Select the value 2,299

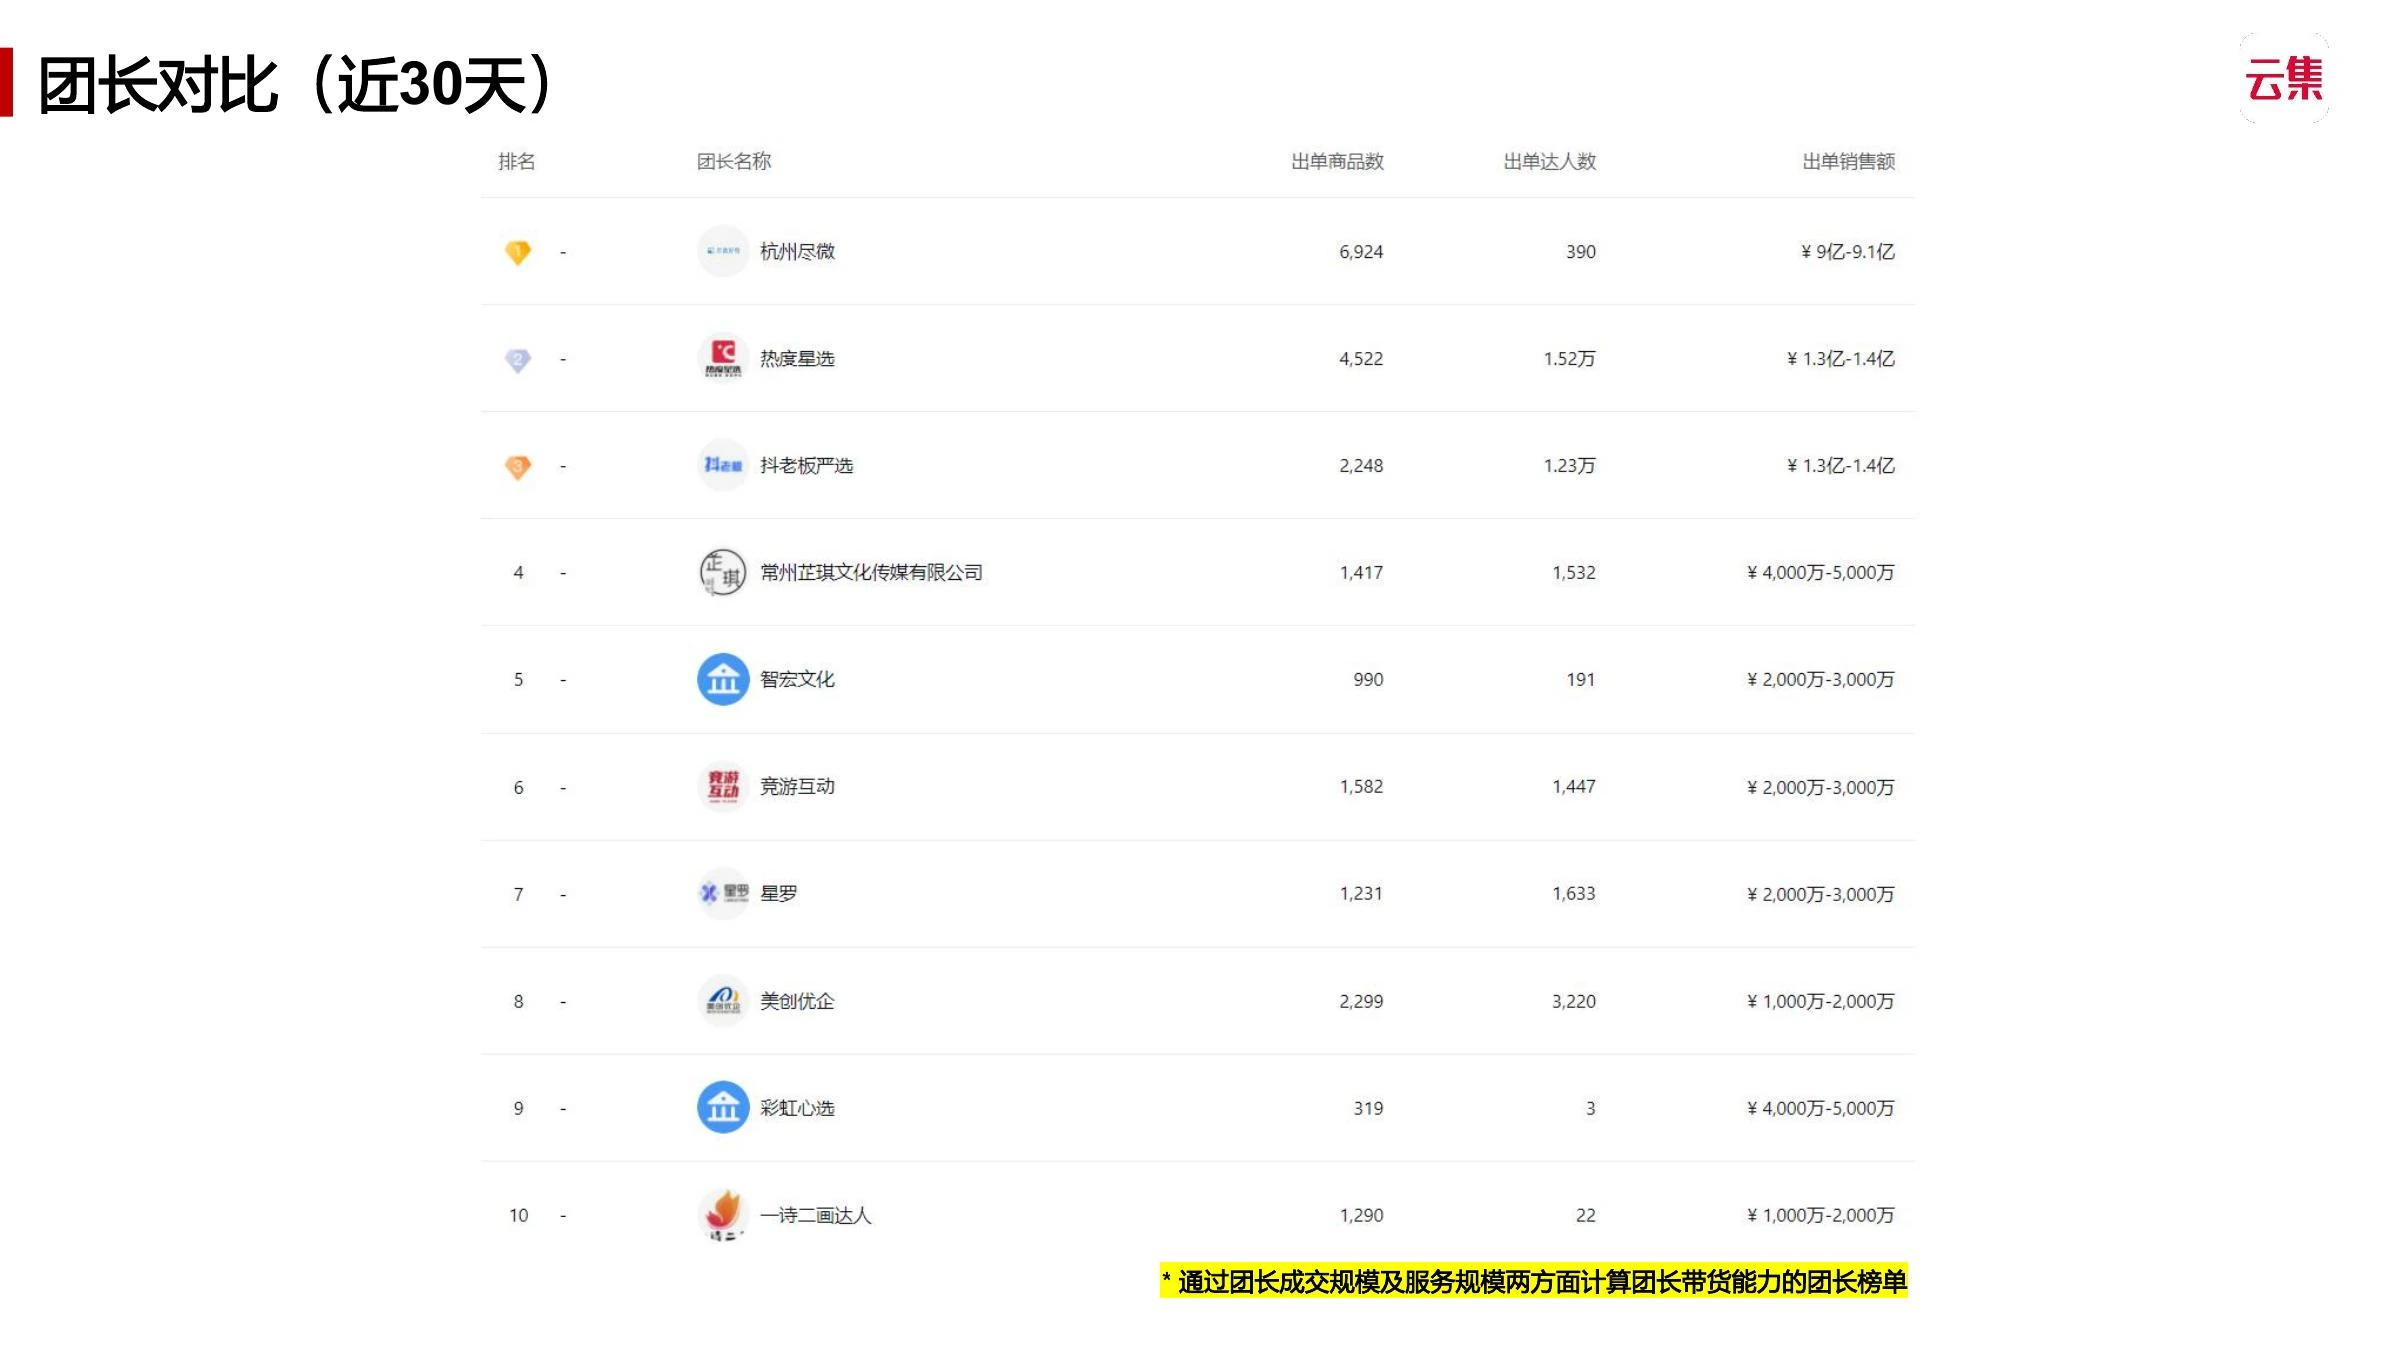tap(1361, 1000)
